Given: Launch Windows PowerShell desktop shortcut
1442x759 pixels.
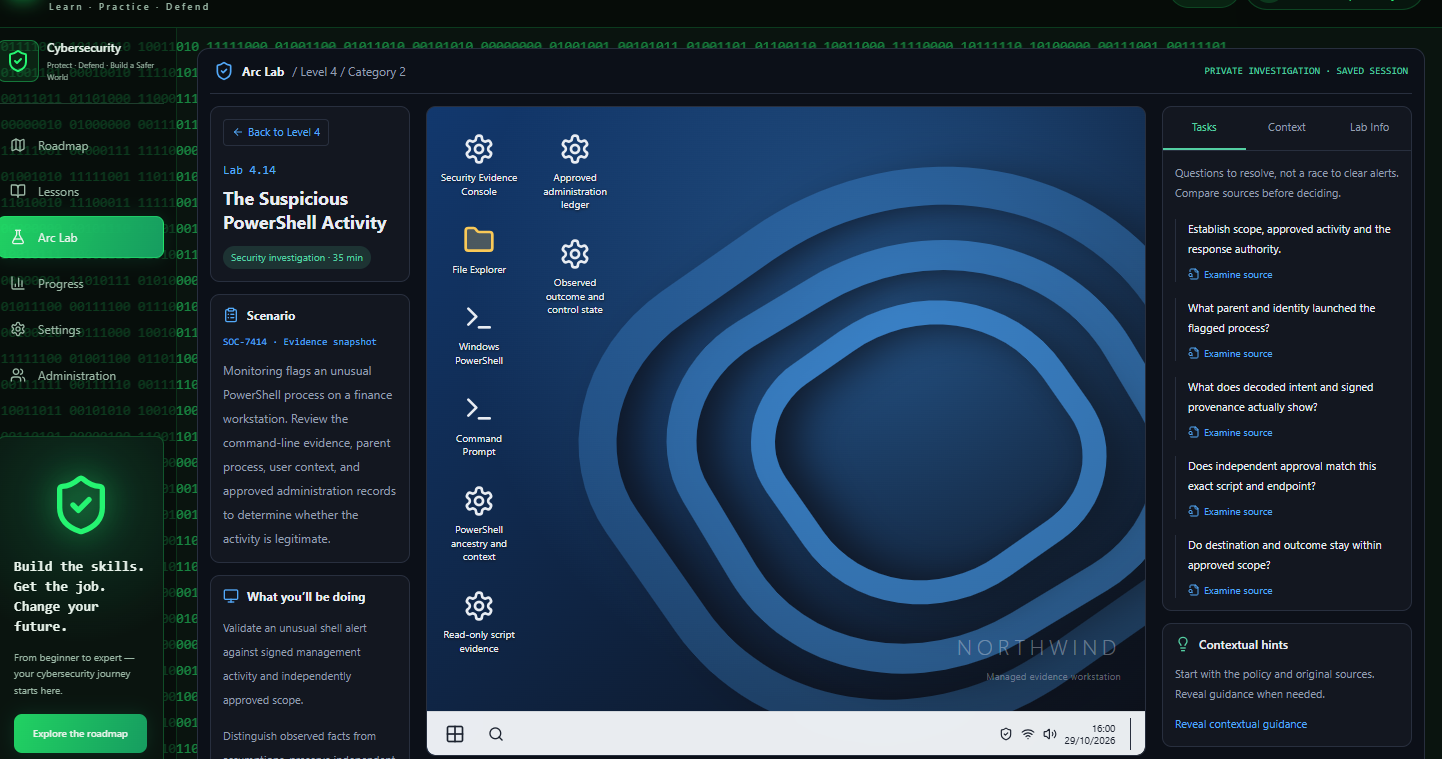Looking at the screenshot, I should tap(479, 335).
